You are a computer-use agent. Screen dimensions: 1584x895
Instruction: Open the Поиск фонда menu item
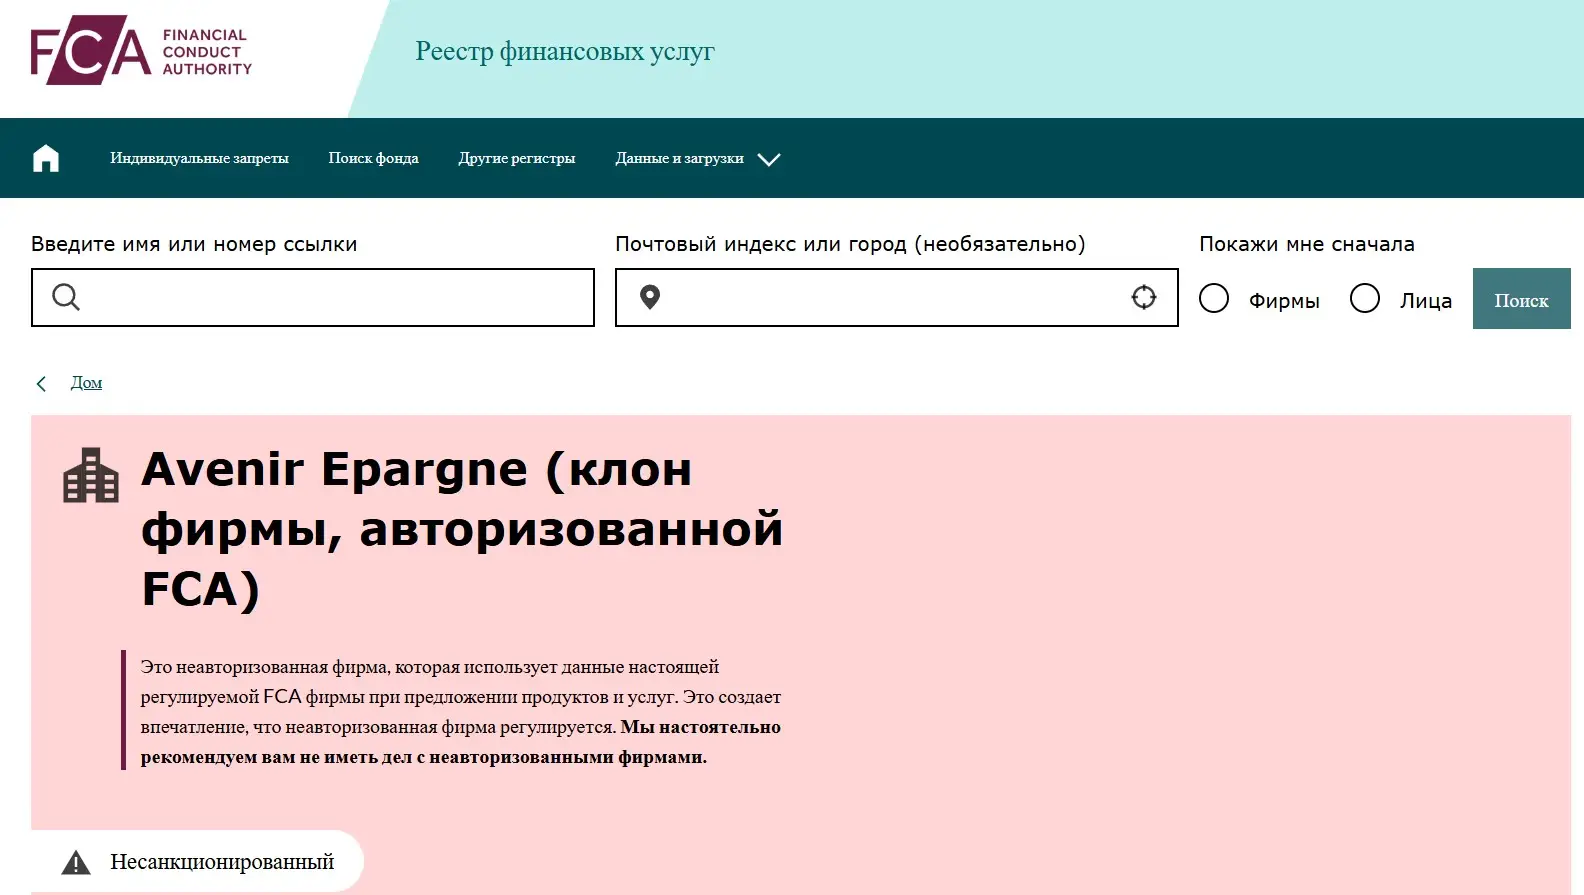(x=373, y=158)
